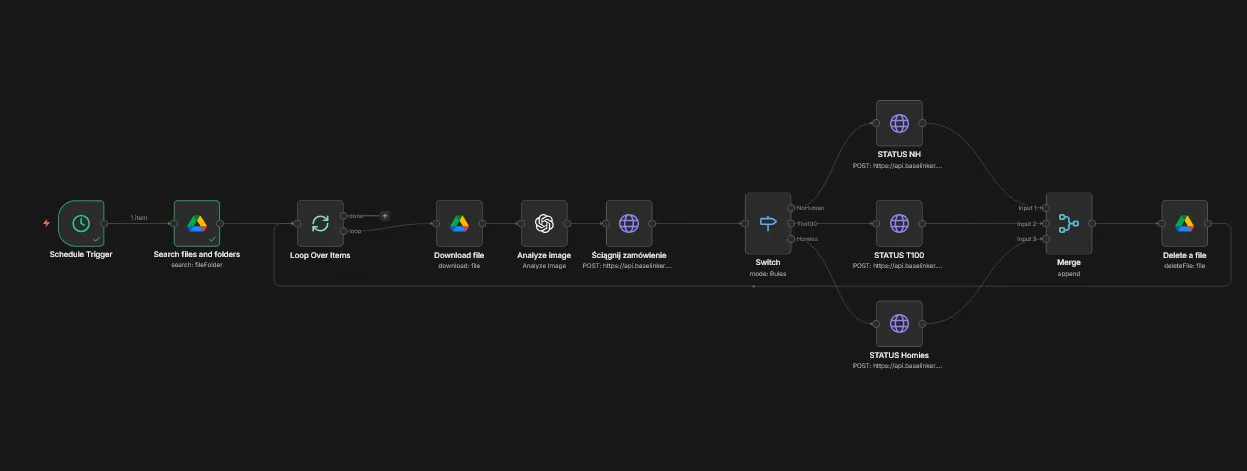Select the Switch node signpost icon

click(x=768, y=223)
